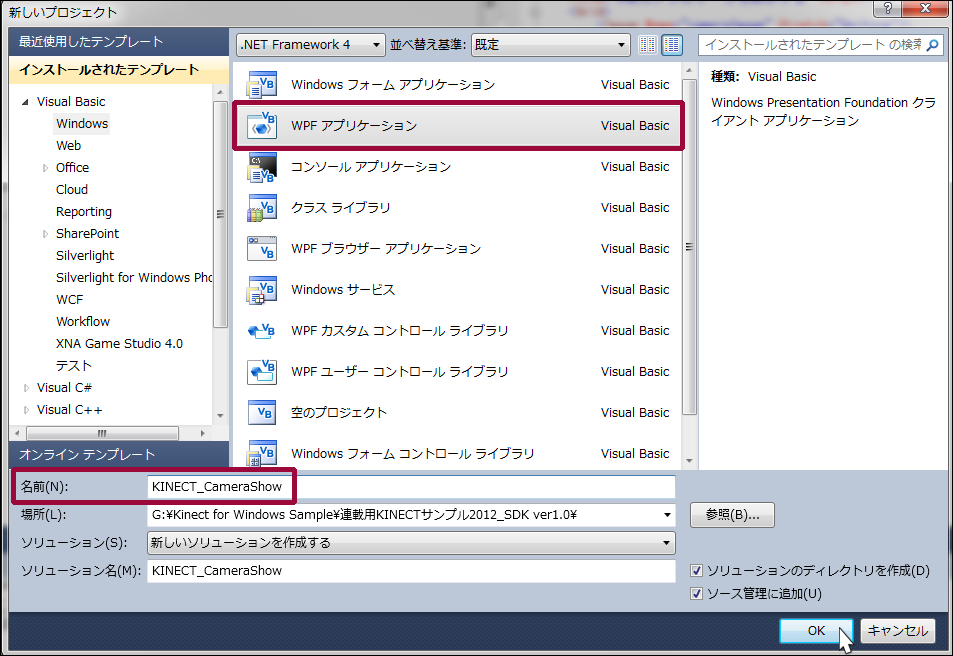The height and width of the screenshot is (656, 953).
Task: Expand the SharePoint tree node
Action: [45, 234]
